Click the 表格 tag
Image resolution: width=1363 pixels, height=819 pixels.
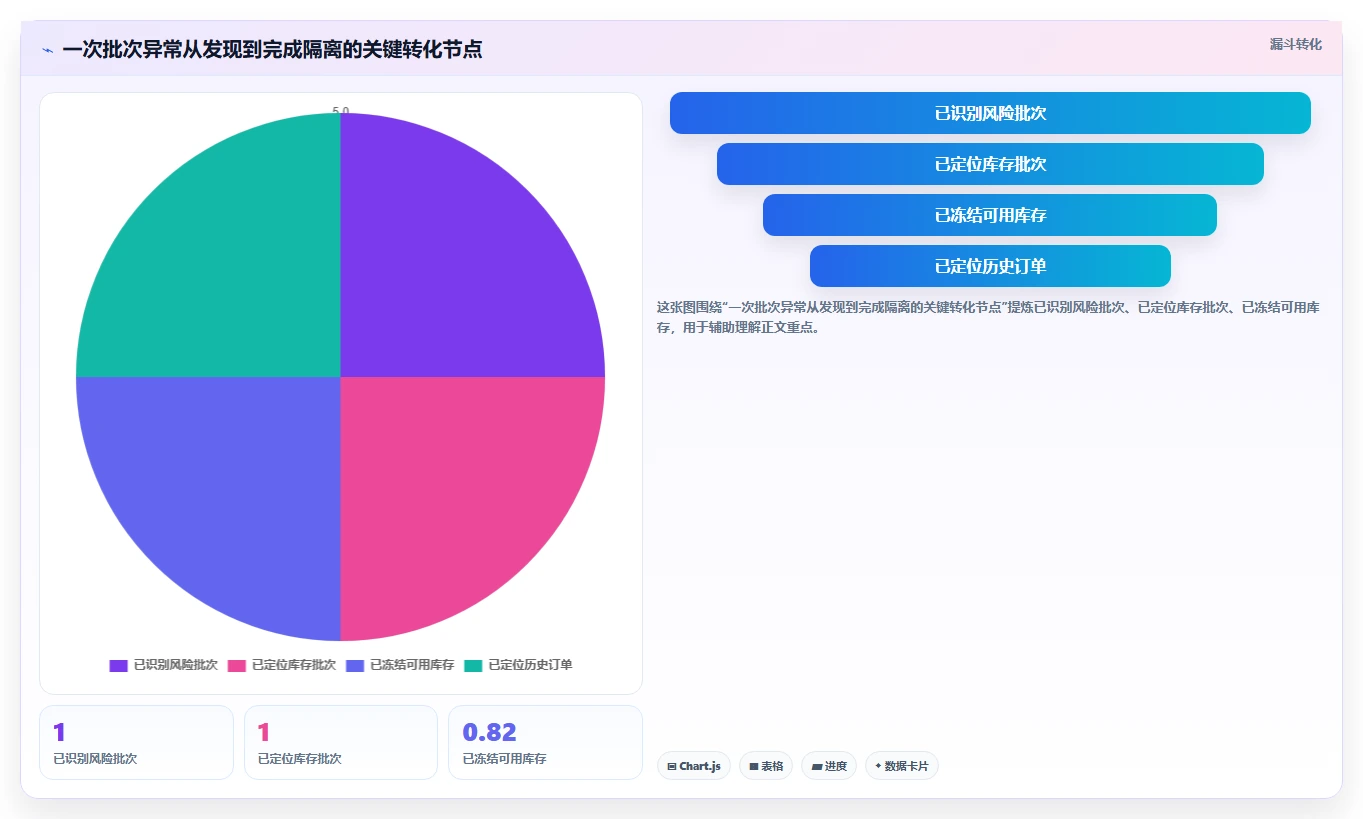(766, 766)
